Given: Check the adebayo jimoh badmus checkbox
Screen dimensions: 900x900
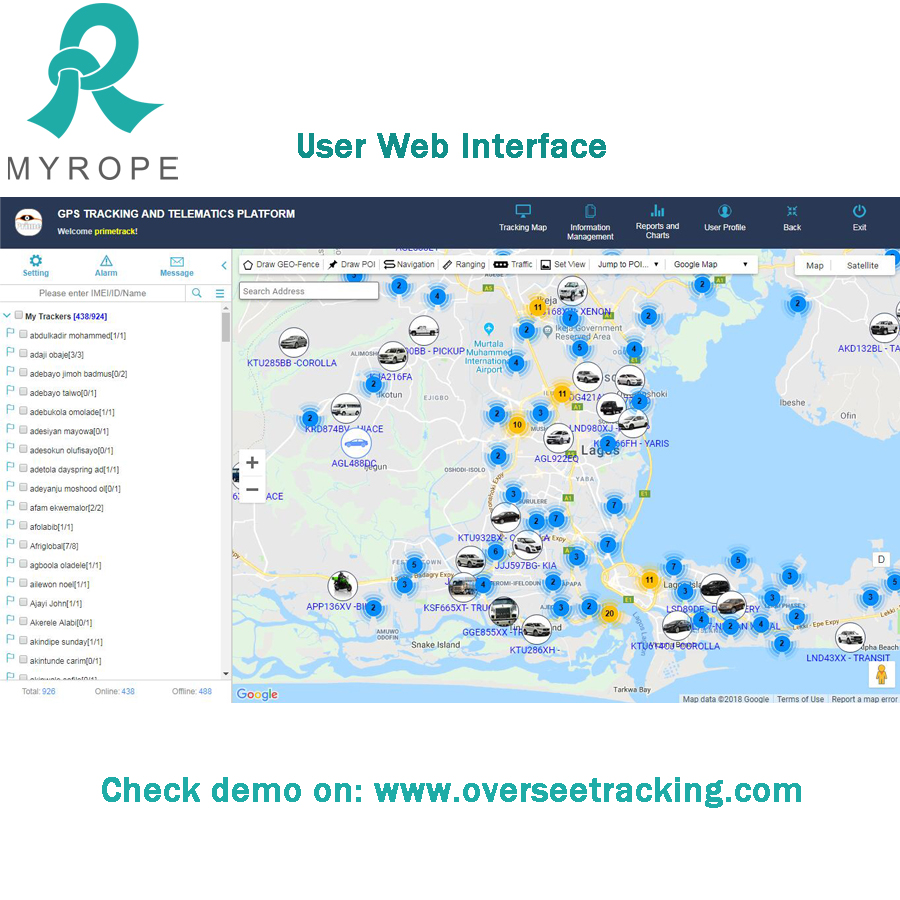Looking at the screenshot, I should point(23,373).
